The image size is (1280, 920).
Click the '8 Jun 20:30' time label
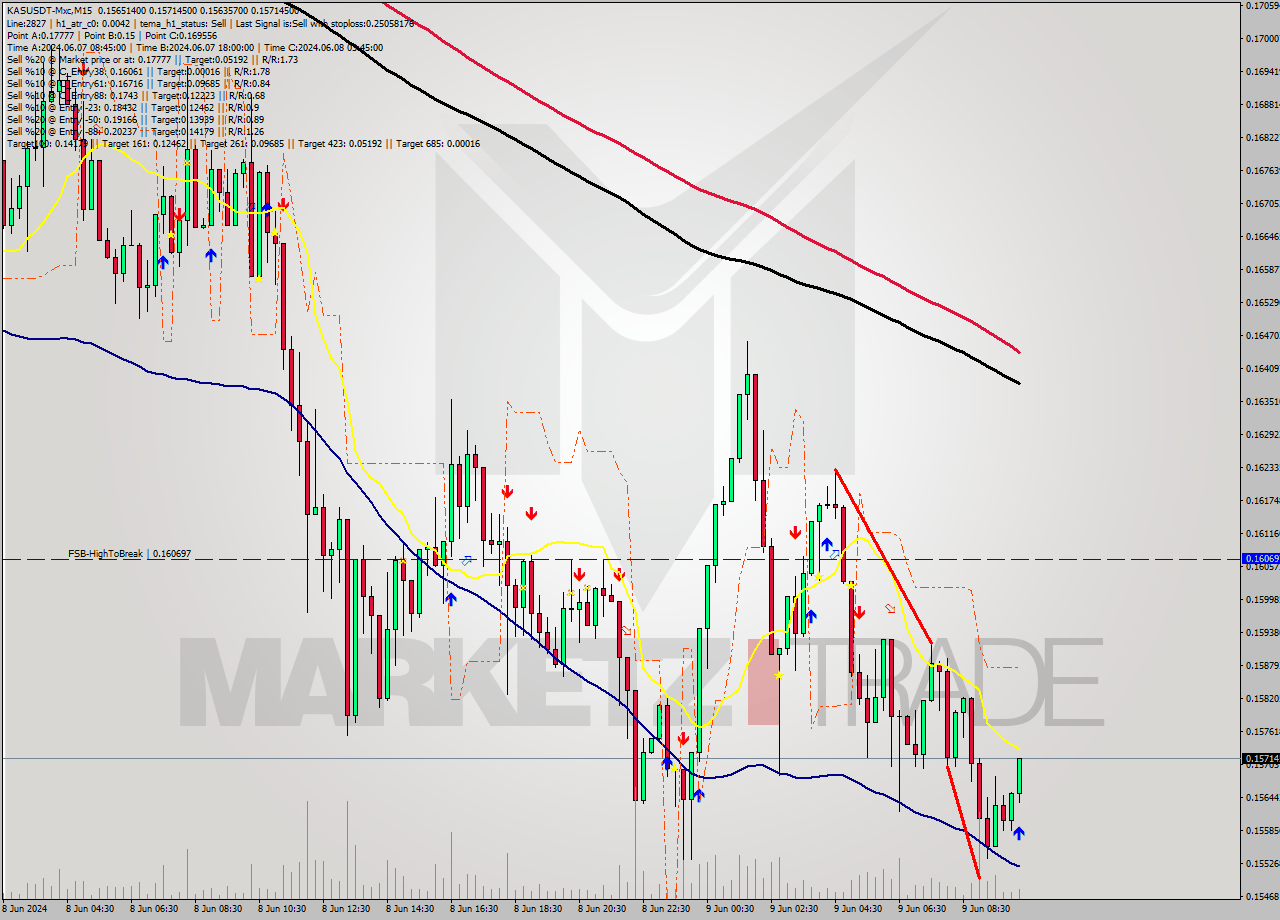pos(601,909)
